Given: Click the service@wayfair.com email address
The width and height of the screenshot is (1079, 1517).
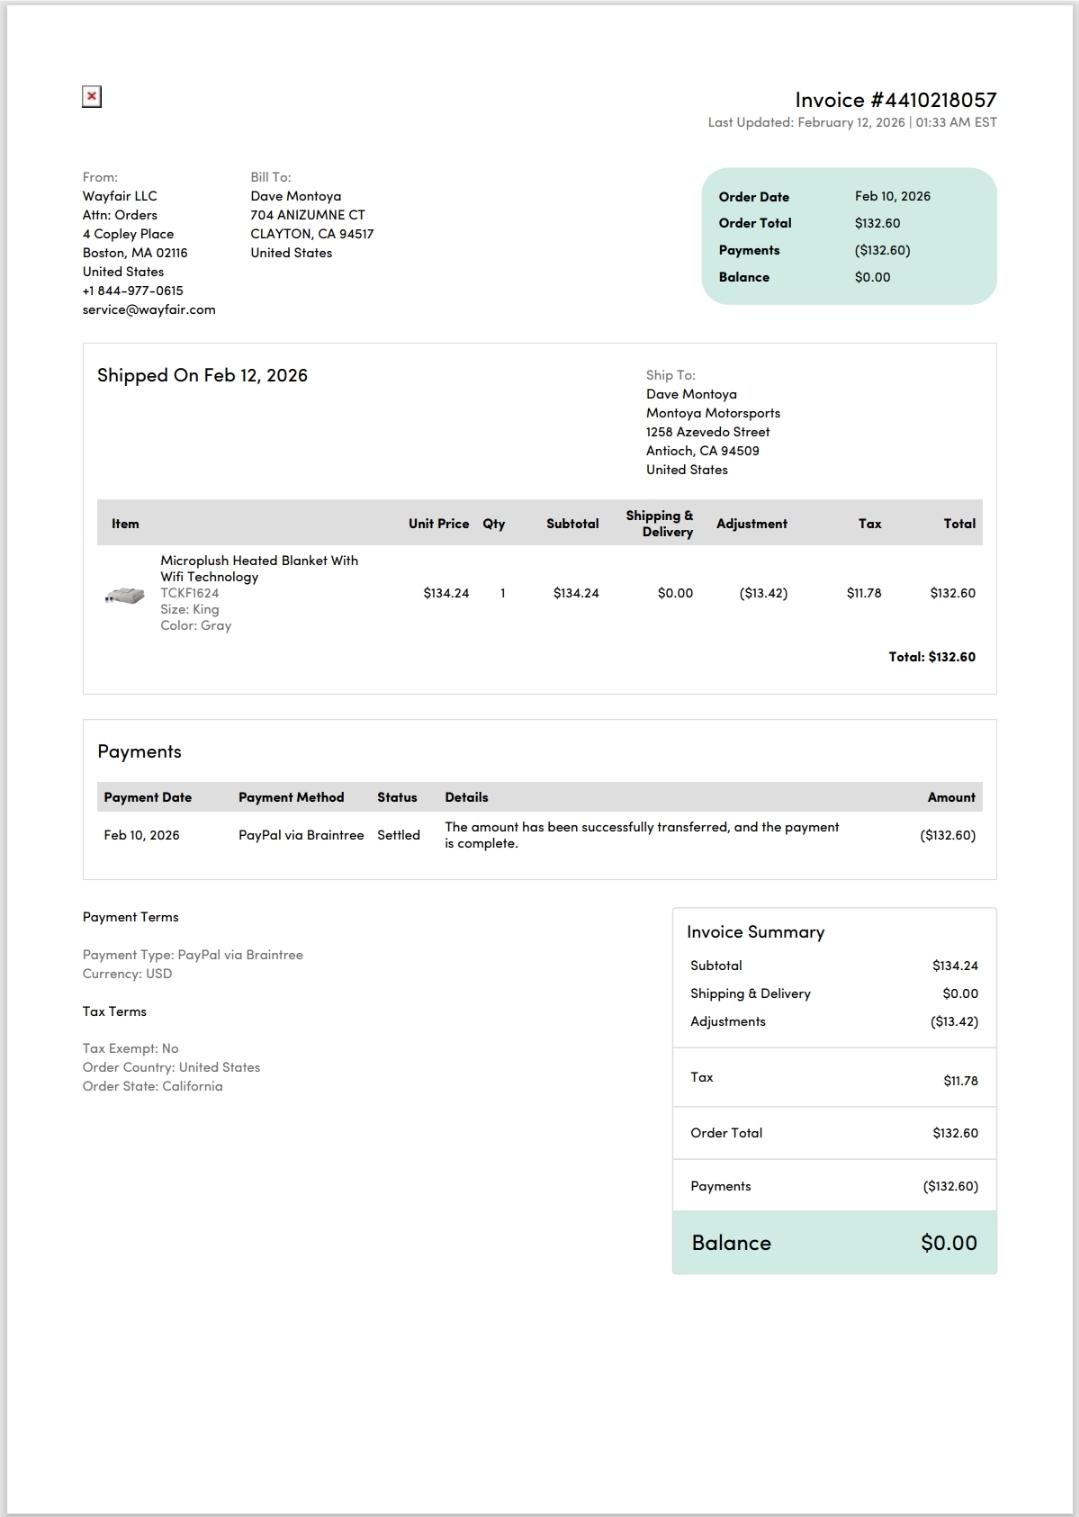Looking at the screenshot, I should [x=149, y=309].
